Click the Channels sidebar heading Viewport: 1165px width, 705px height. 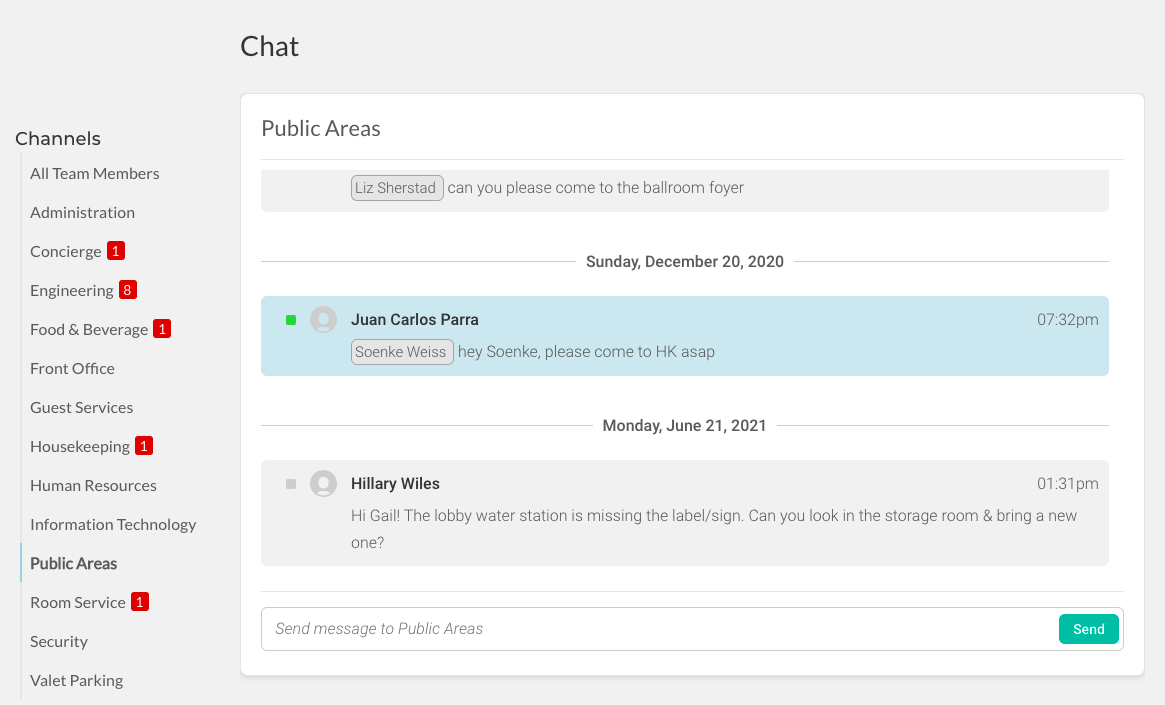coord(58,139)
